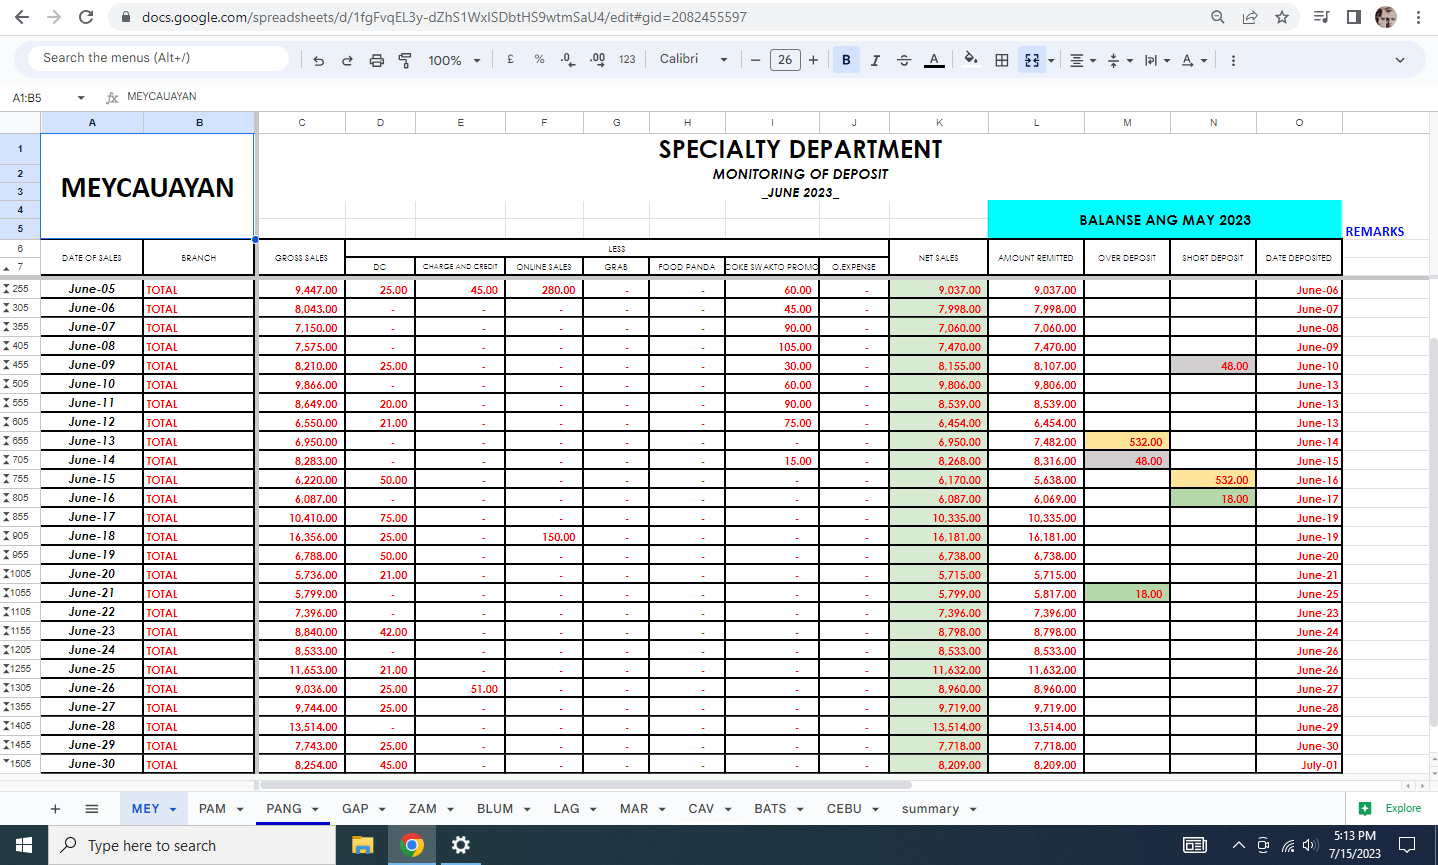This screenshot has width=1438, height=865.
Task: Open File Explorer from the taskbar
Action: coord(362,845)
